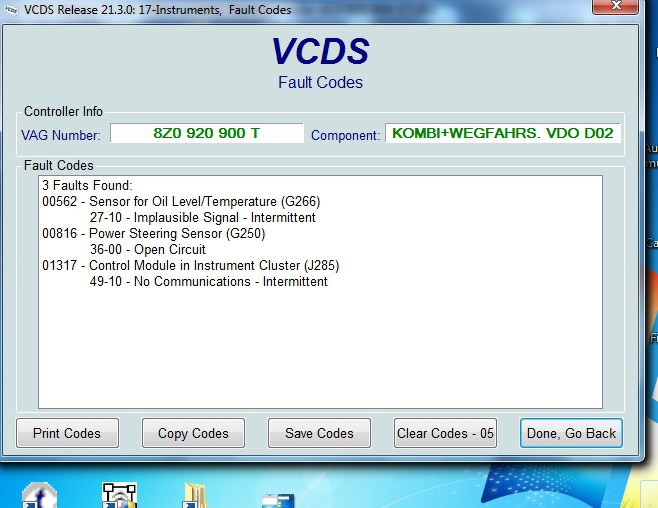Open the desktop shortcut with network diagram icon
The height and width of the screenshot is (508, 658).
pos(120,495)
